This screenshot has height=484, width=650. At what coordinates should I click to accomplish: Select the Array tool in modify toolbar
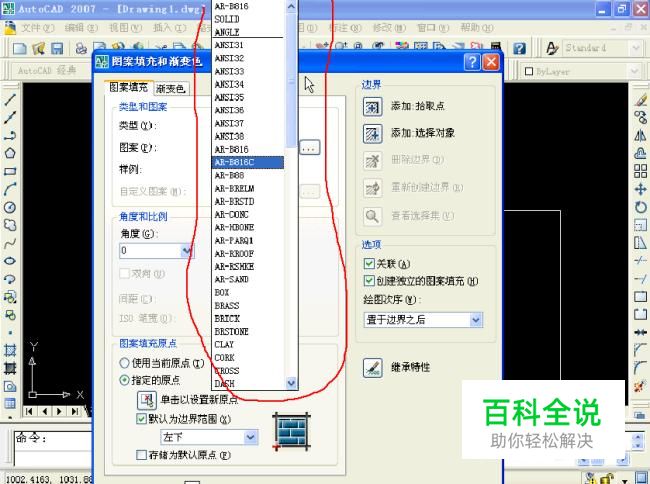[x=640, y=171]
